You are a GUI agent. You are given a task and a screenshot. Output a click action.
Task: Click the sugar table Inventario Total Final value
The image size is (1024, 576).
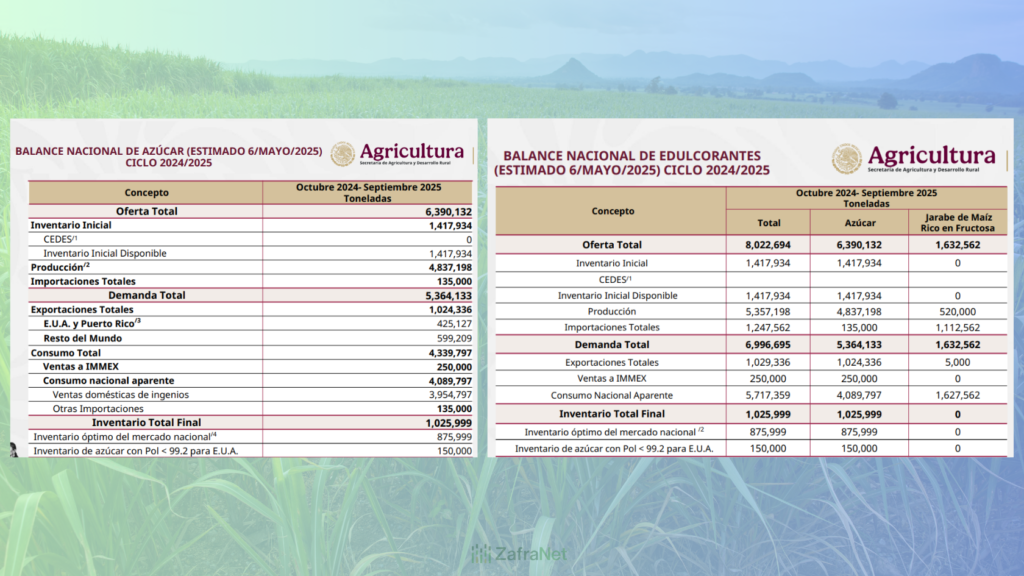point(449,423)
